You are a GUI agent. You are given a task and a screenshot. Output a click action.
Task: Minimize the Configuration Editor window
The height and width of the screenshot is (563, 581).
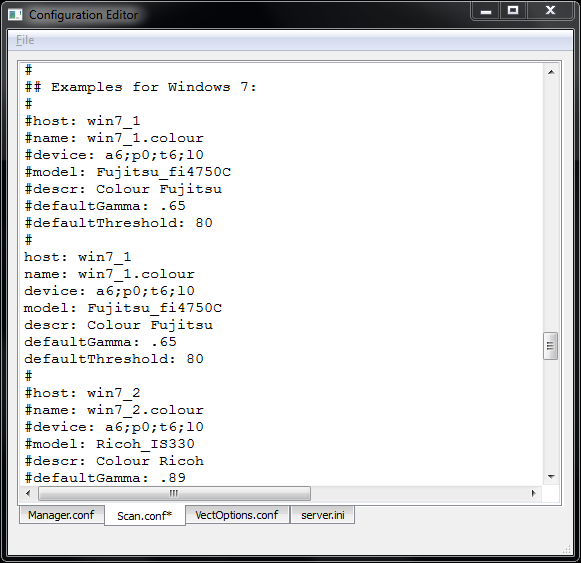pos(486,11)
